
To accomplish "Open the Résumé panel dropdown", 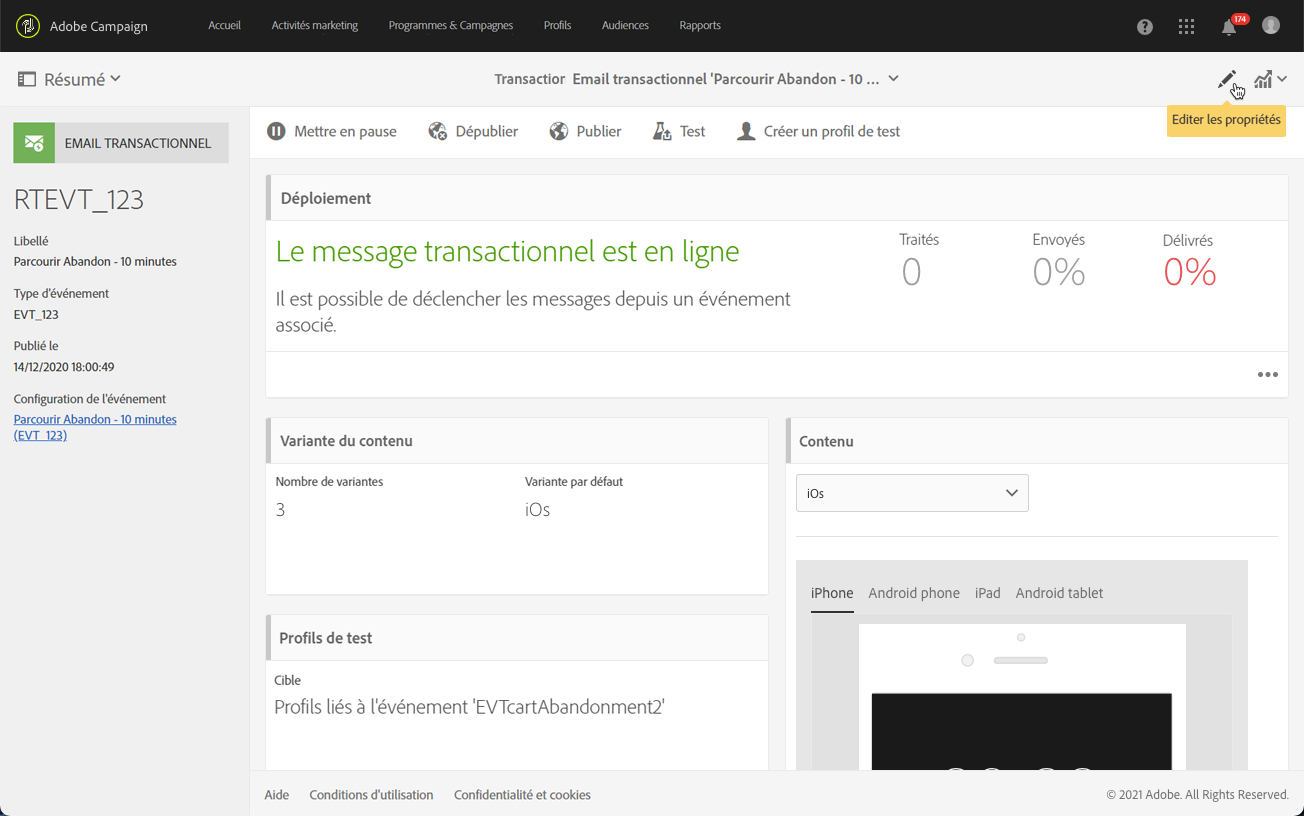I will pos(69,79).
